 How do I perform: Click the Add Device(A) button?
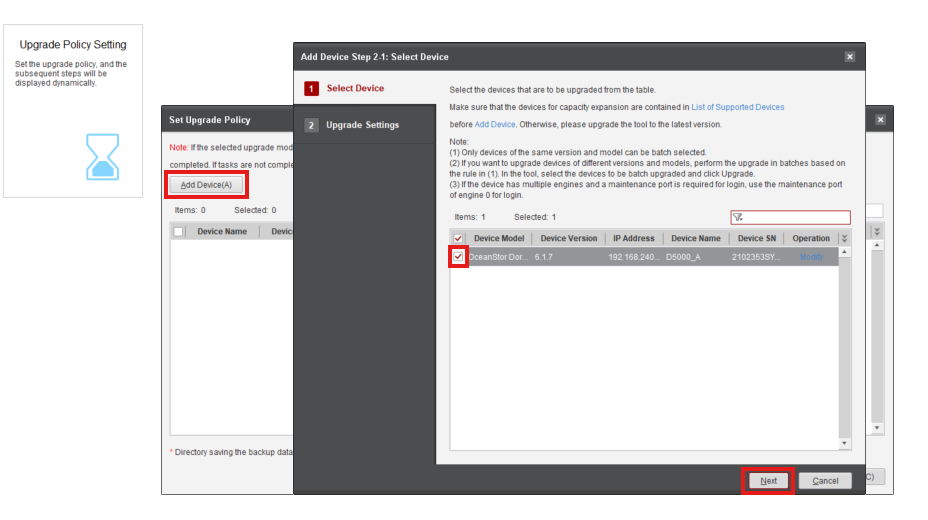[x=206, y=185]
